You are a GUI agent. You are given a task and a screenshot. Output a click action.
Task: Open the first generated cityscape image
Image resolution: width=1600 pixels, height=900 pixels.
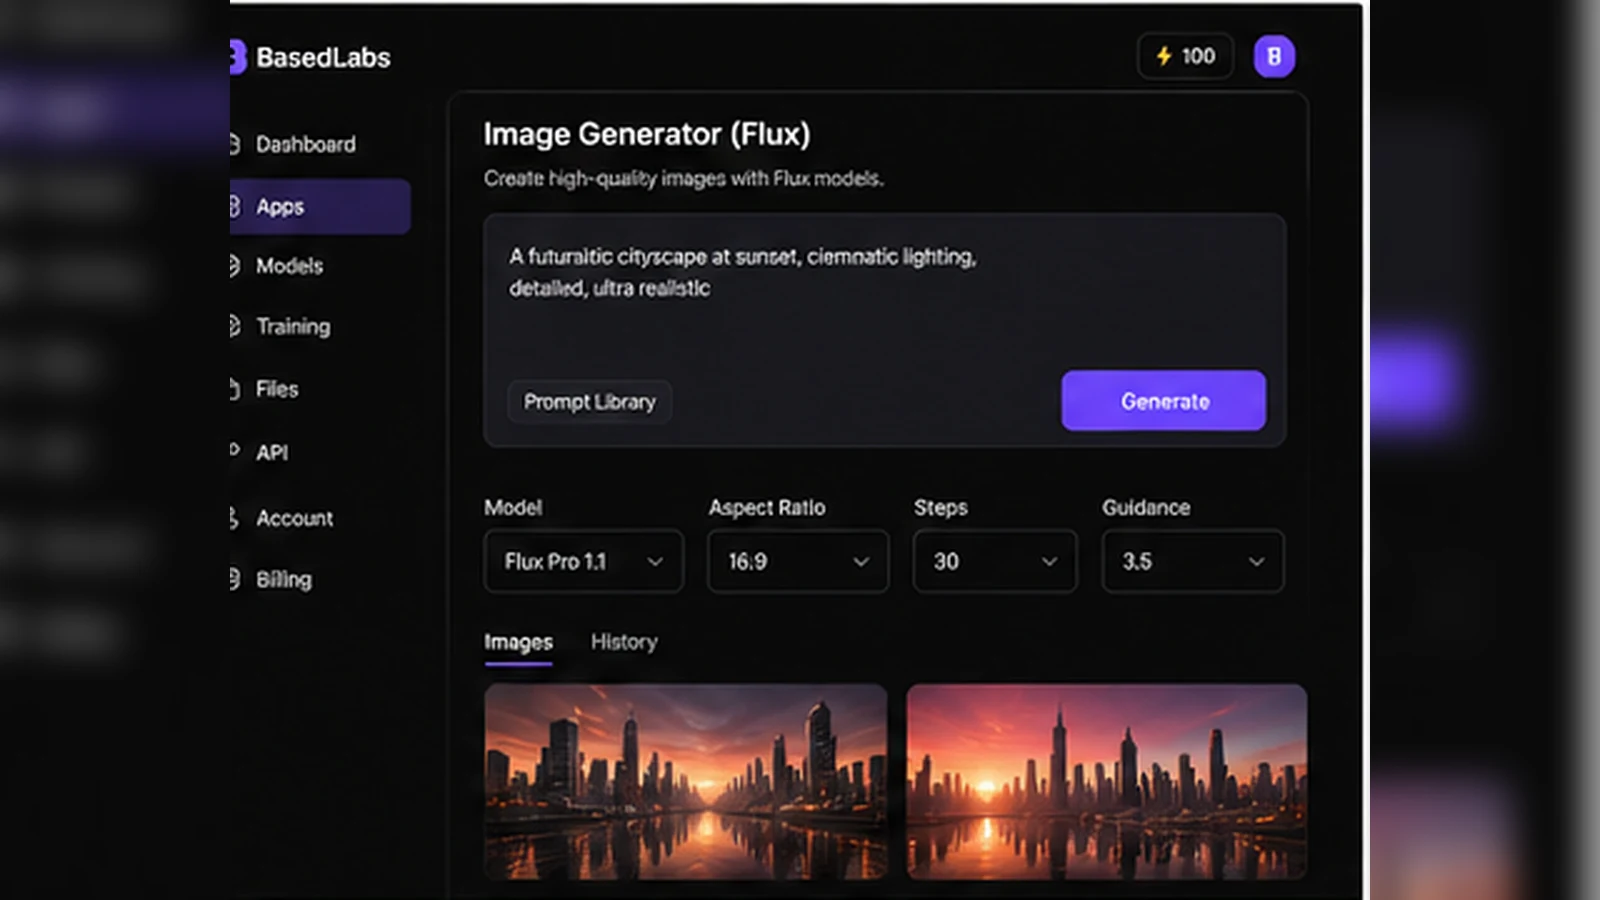point(686,782)
